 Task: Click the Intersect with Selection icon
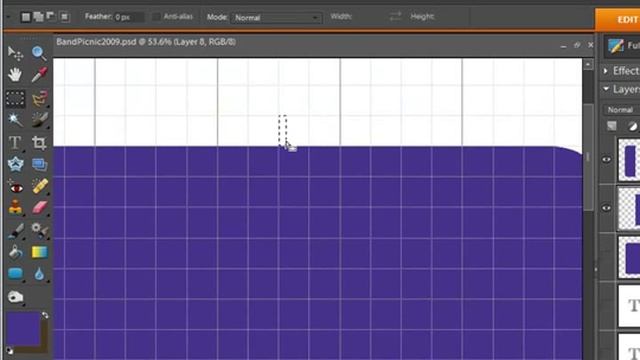coord(64,17)
